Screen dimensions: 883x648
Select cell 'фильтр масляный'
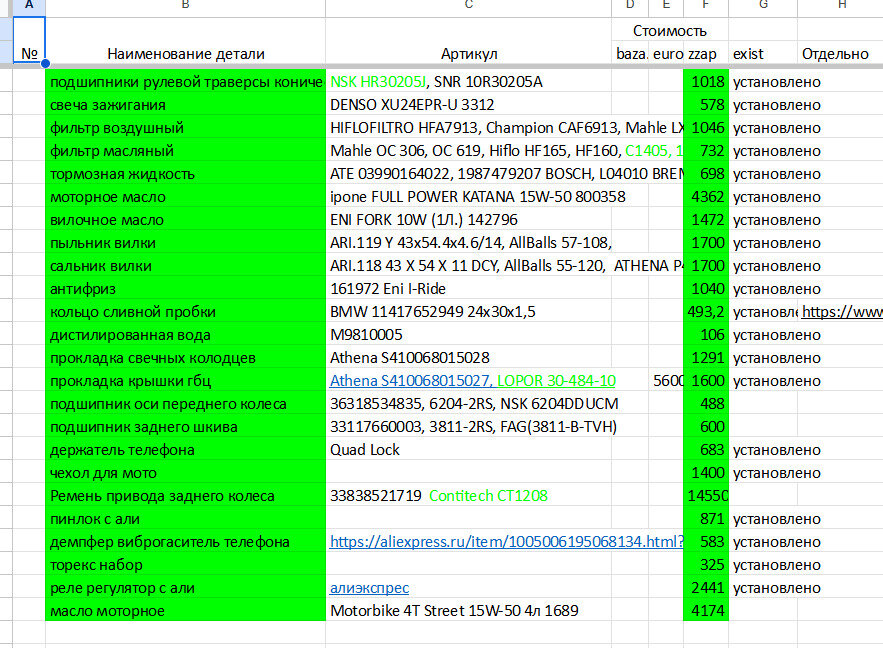click(185, 151)
